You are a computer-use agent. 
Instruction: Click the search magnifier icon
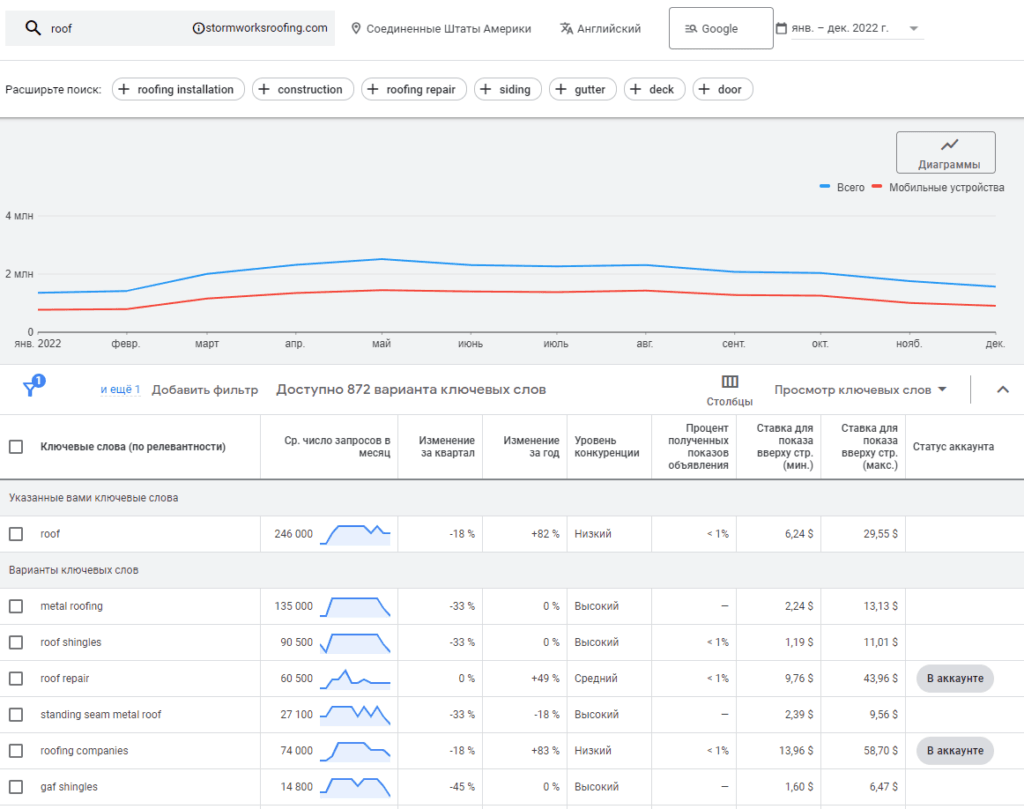click(x=33, y=28)
